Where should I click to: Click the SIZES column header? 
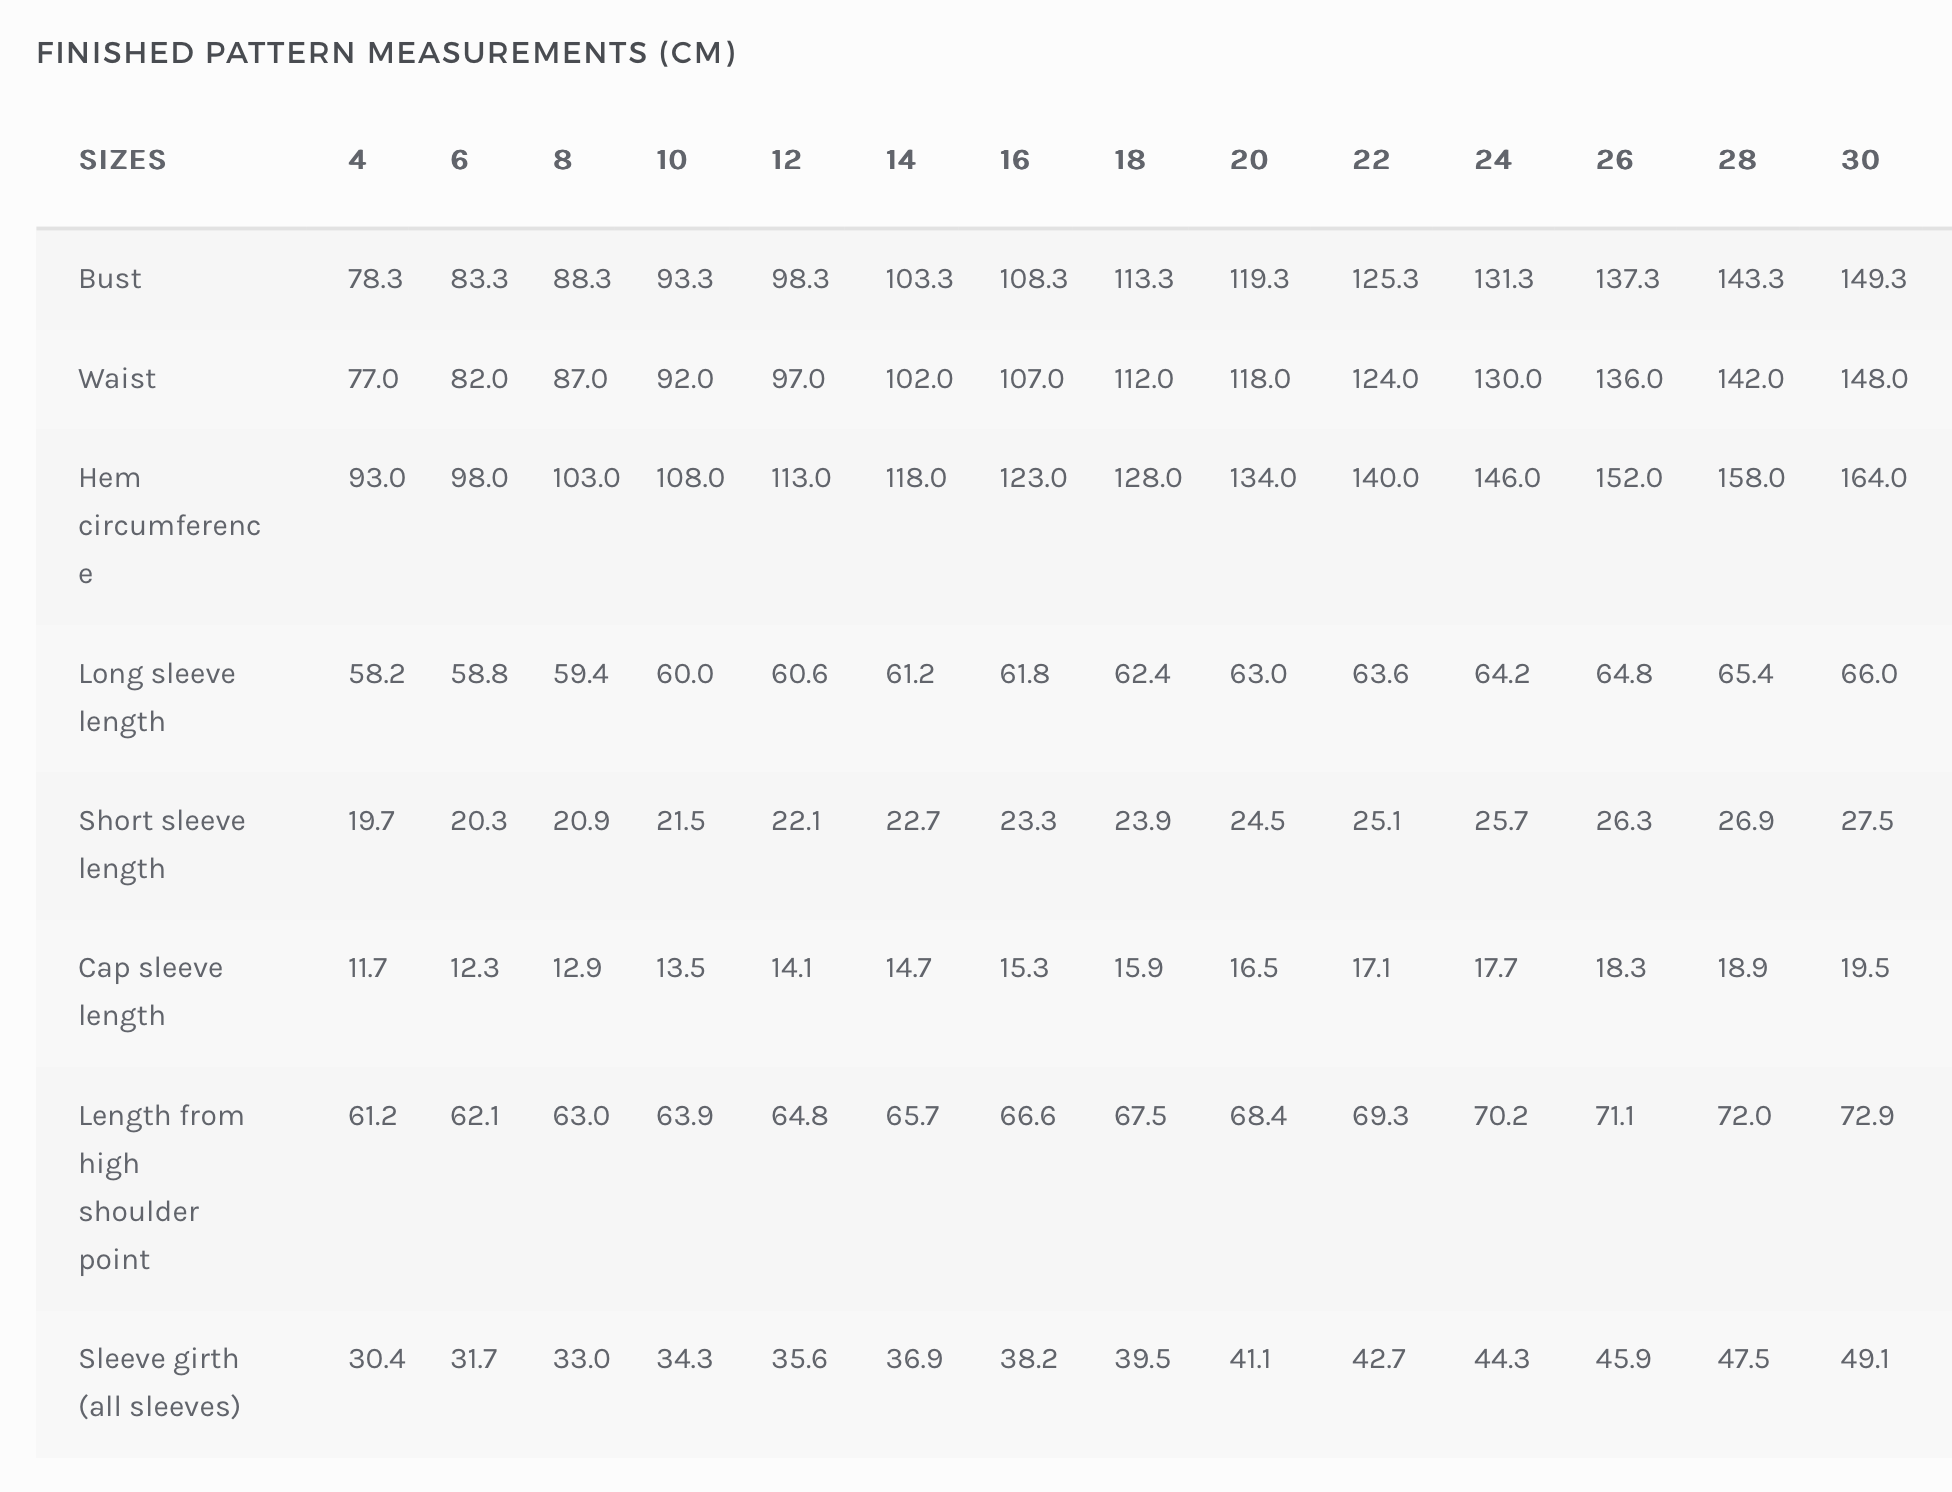[x=122, y=160]
